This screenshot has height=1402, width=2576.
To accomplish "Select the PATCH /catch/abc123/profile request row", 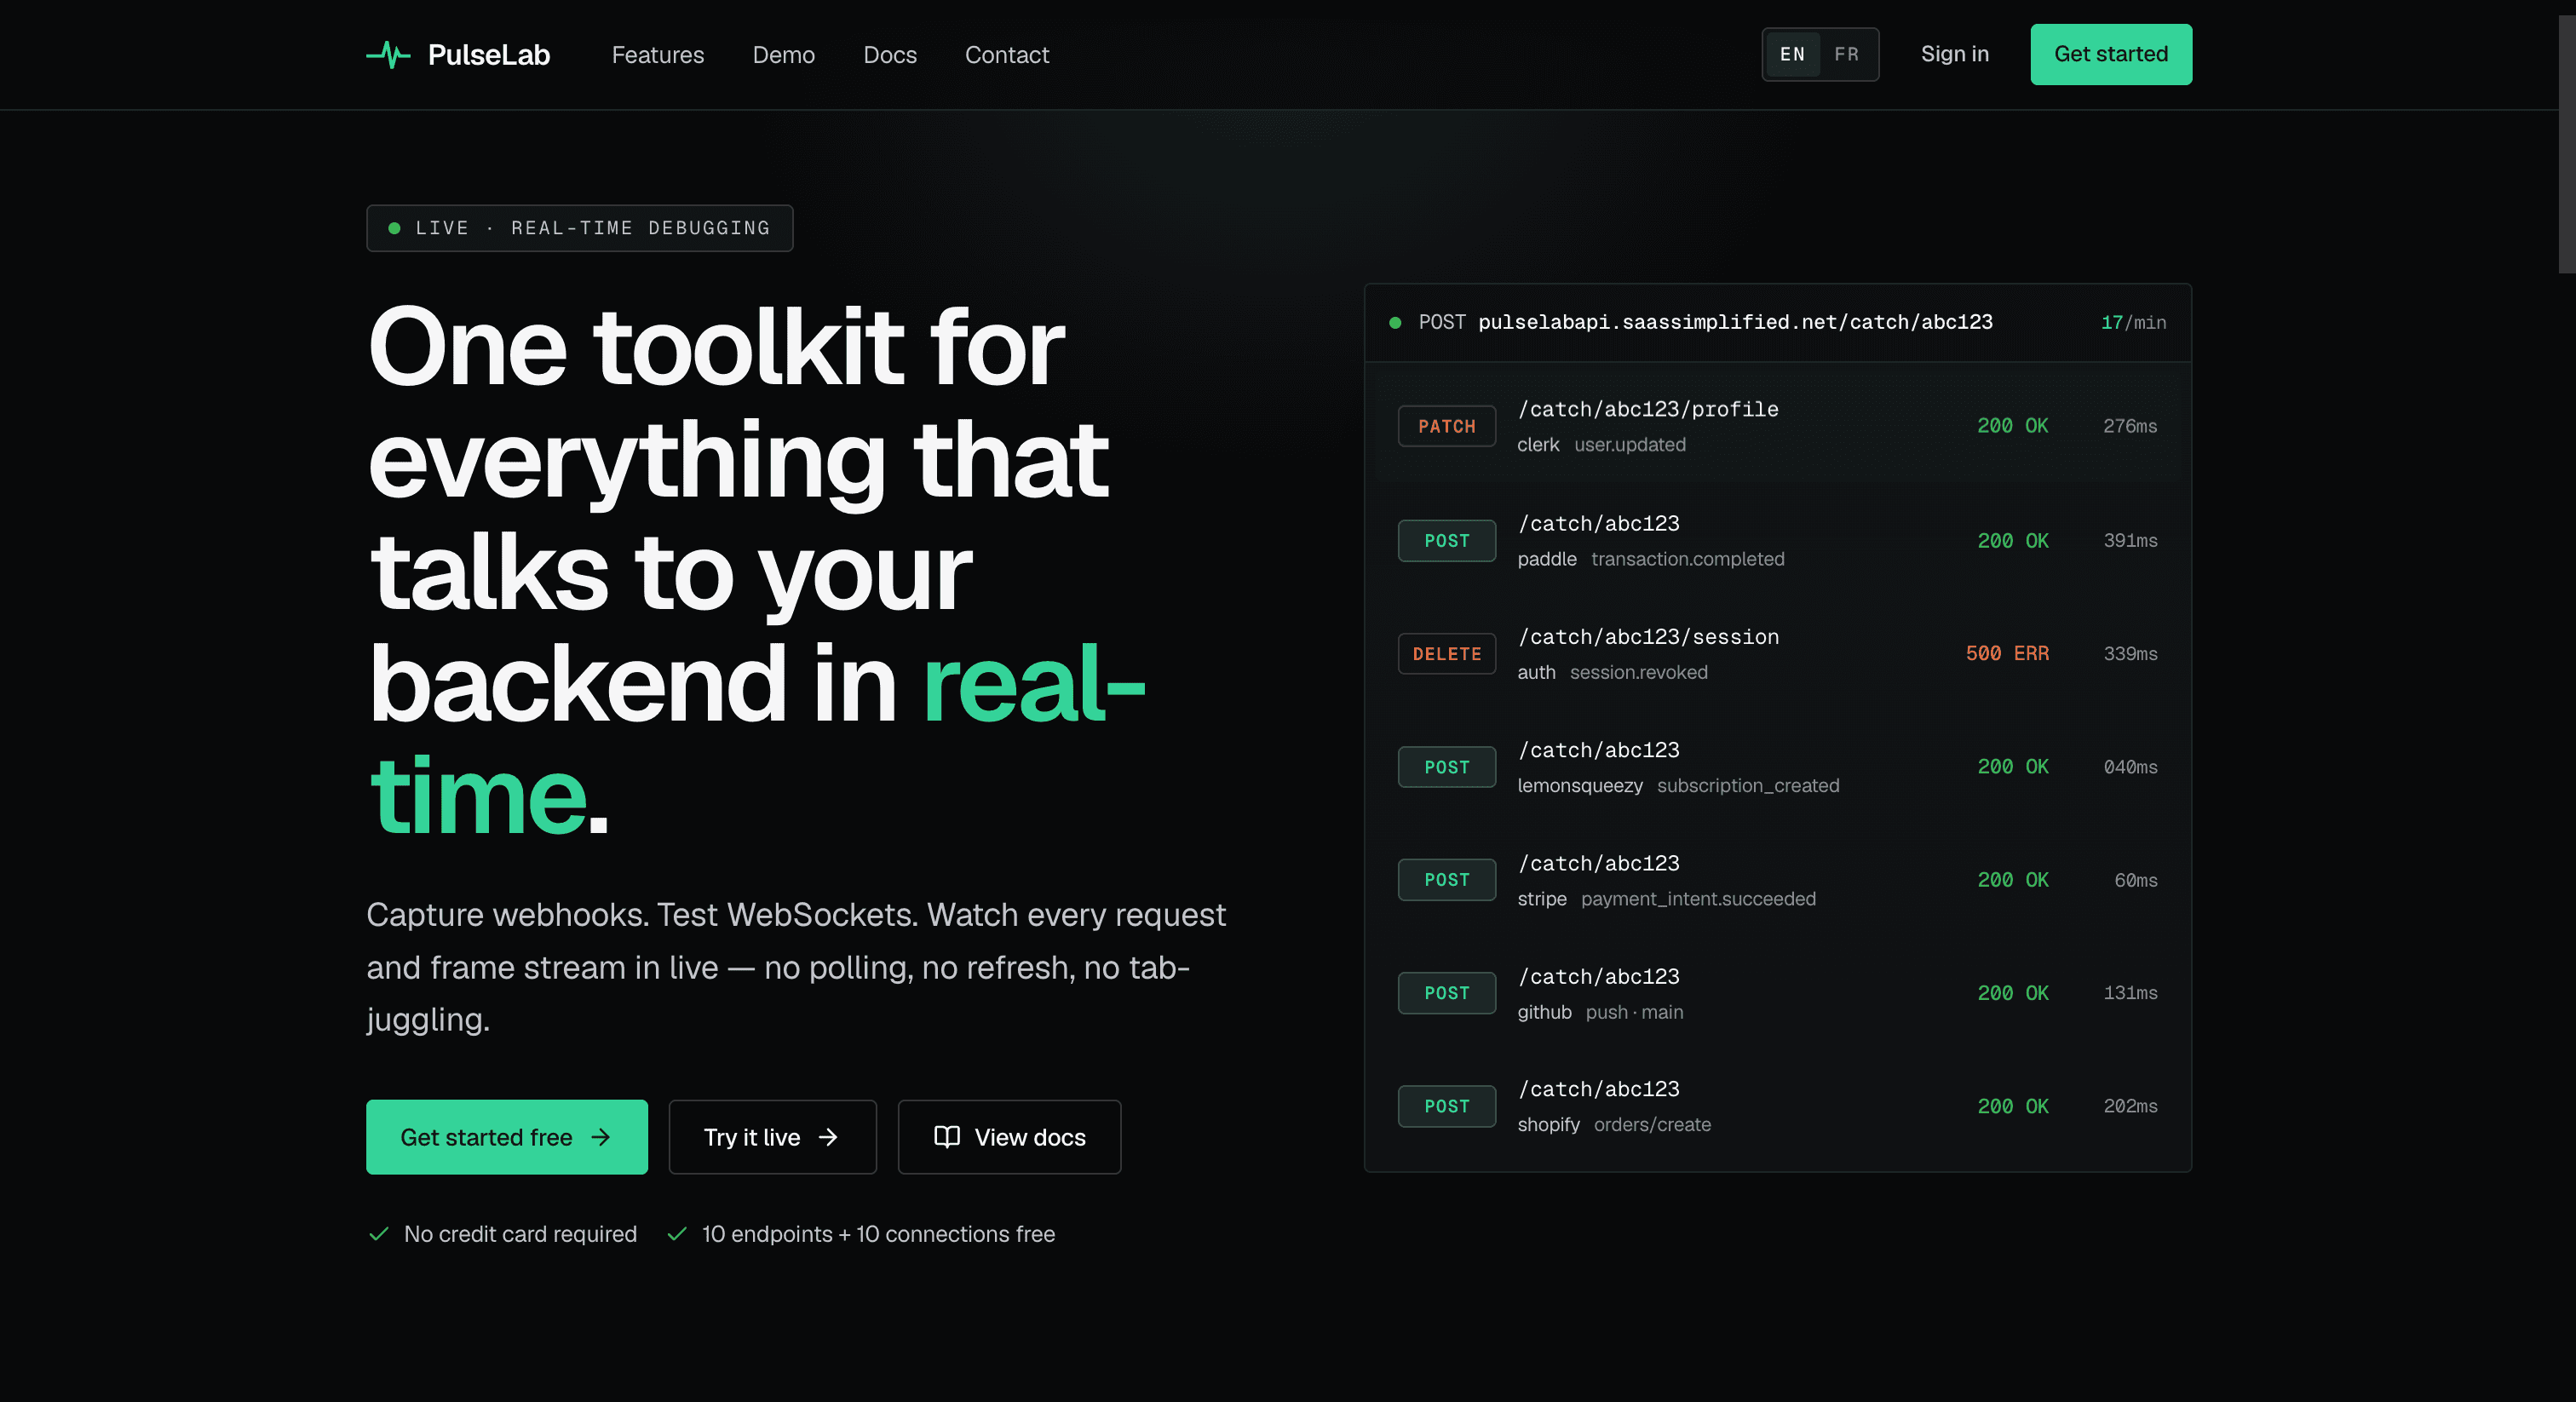I will pyautogui.click(x=1777, y=426).
